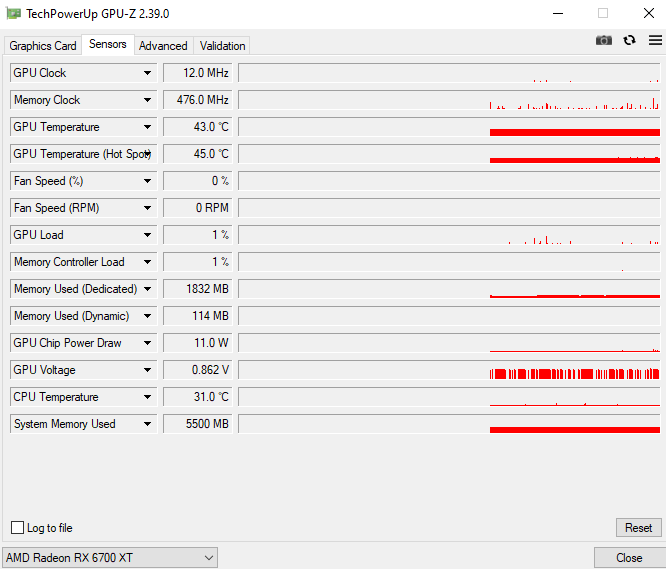Click the GPU Voltage history graph
666x569 pixels.
pyautogui.click(x=449, y=370)
